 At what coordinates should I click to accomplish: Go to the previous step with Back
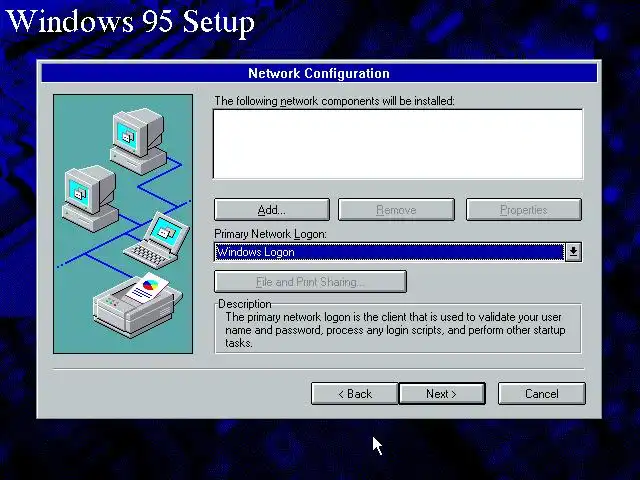click(x=354, y=393)
